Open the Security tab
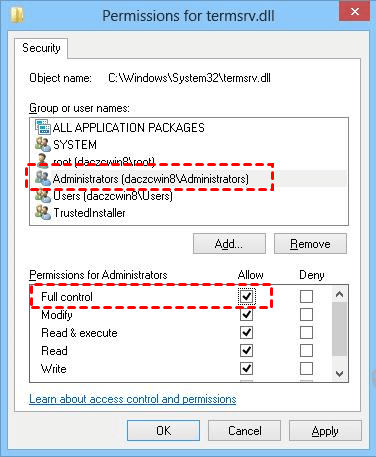 click(41, 48)
